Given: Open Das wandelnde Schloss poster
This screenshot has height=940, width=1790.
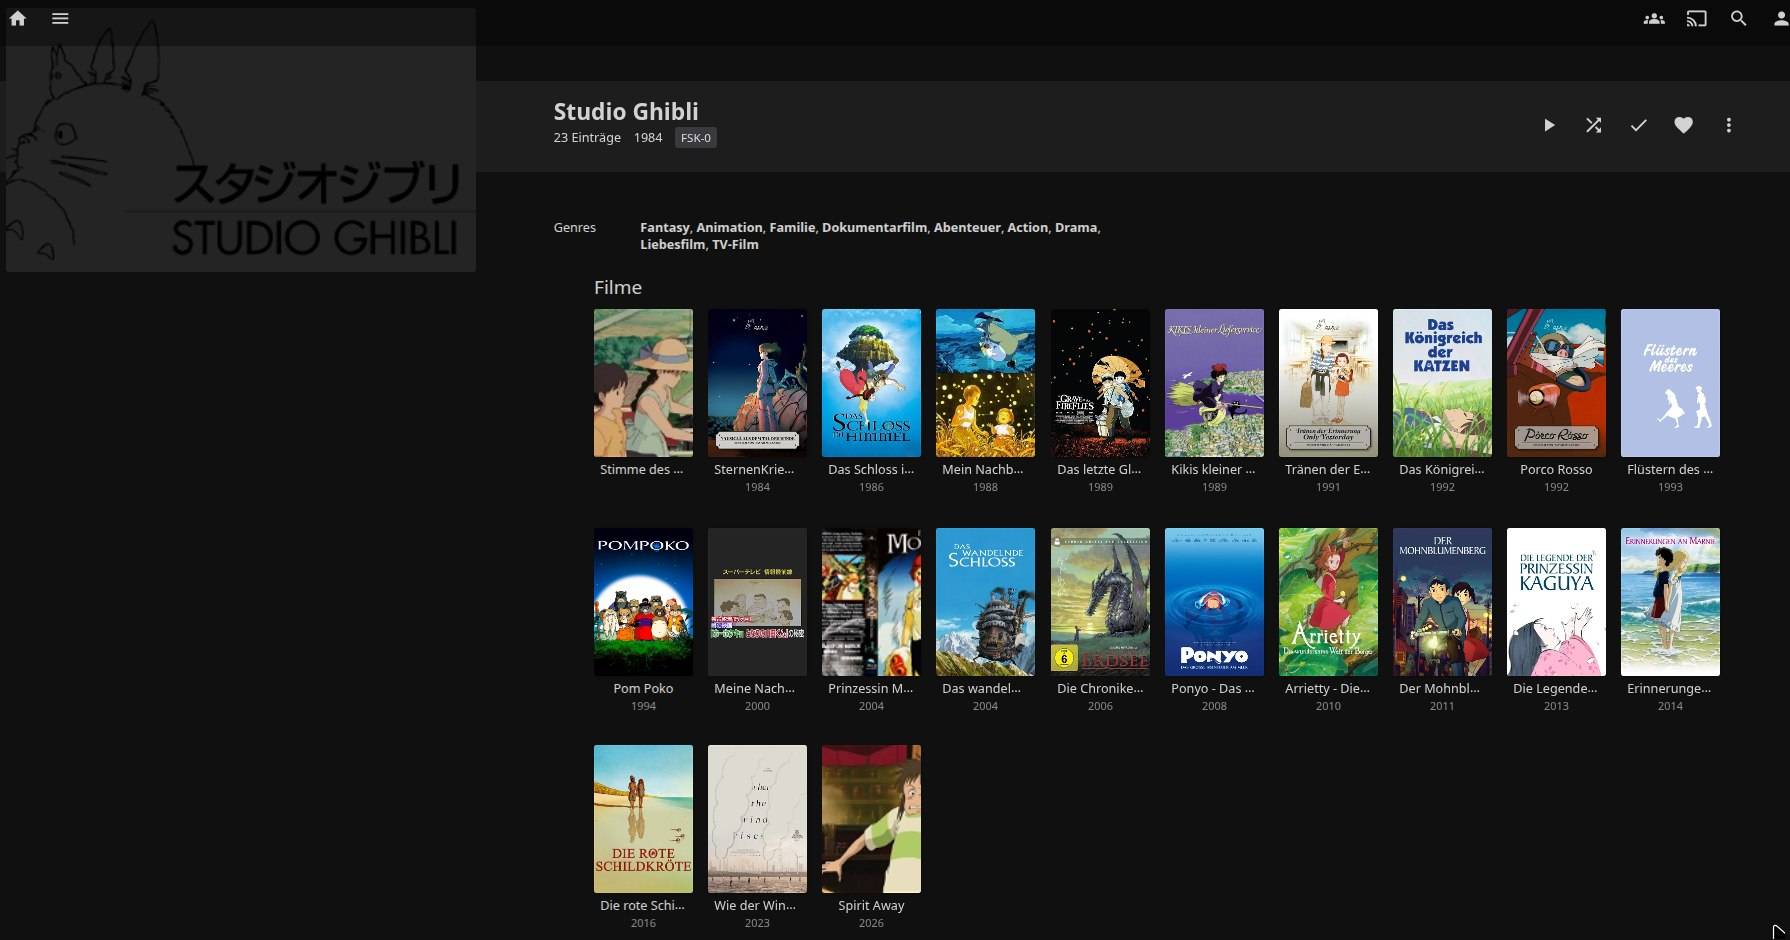Looking at the screenshot, I should 985,602.
